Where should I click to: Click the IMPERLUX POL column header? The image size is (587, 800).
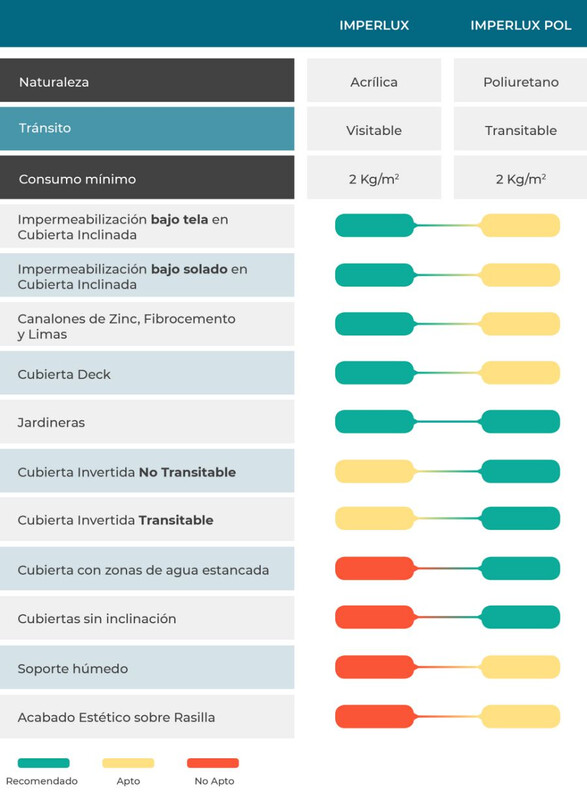[520, 26]
